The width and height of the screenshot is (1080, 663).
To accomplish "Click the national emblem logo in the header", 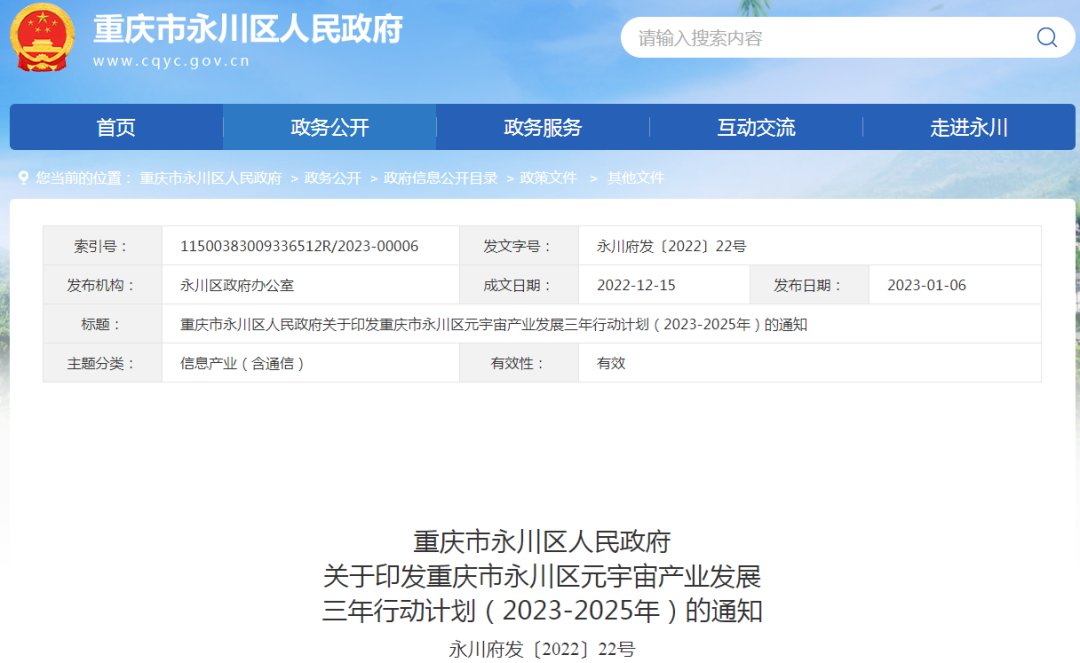I will pos(42,37).
